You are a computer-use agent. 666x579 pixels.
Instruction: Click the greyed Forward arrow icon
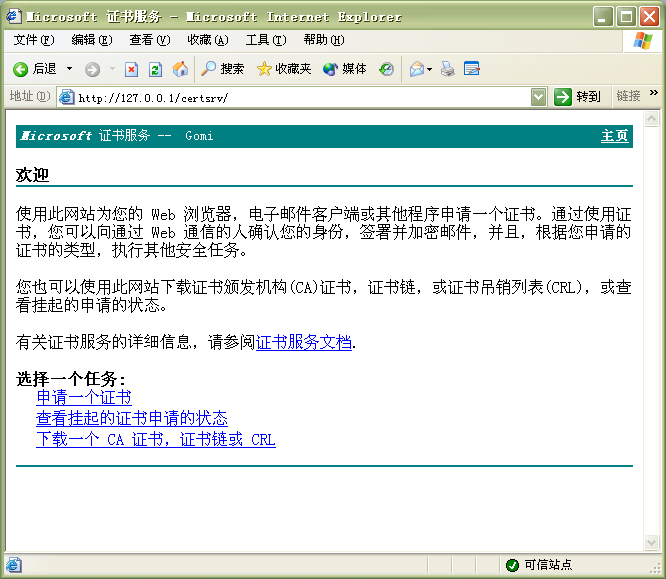point(92,69)
